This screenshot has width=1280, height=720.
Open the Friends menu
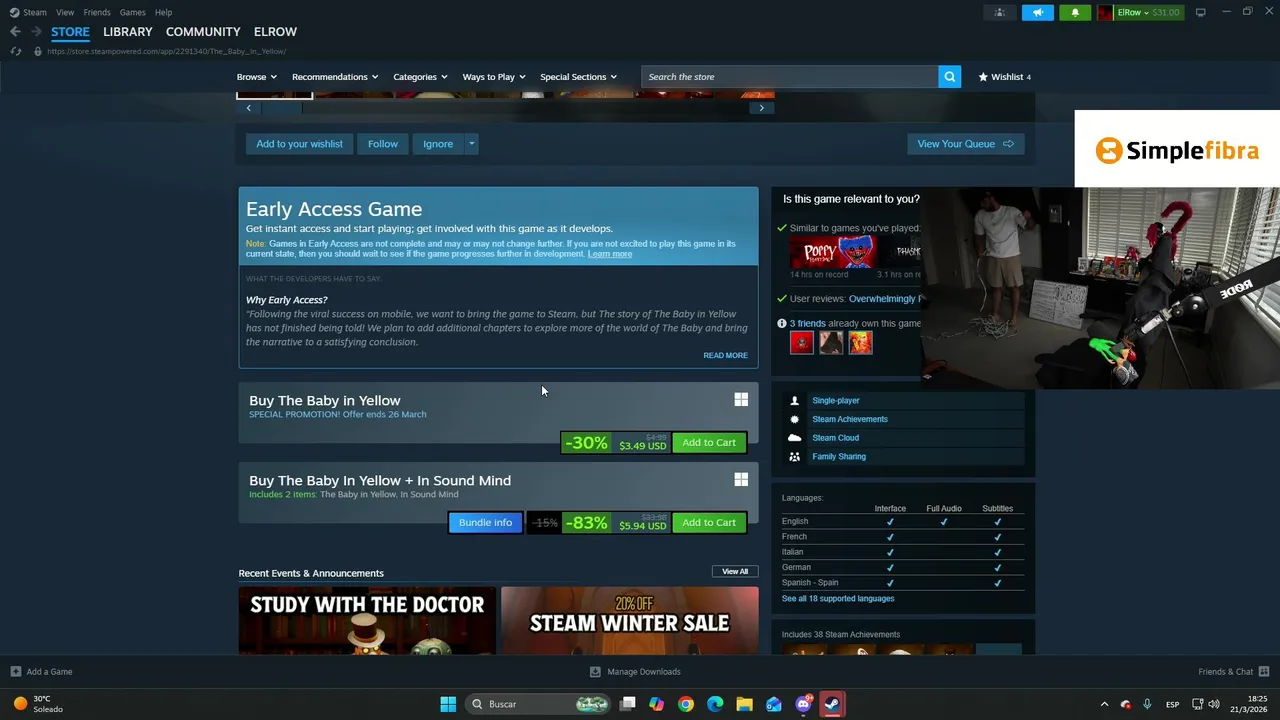pyautogui.click(x=97, y=12)
